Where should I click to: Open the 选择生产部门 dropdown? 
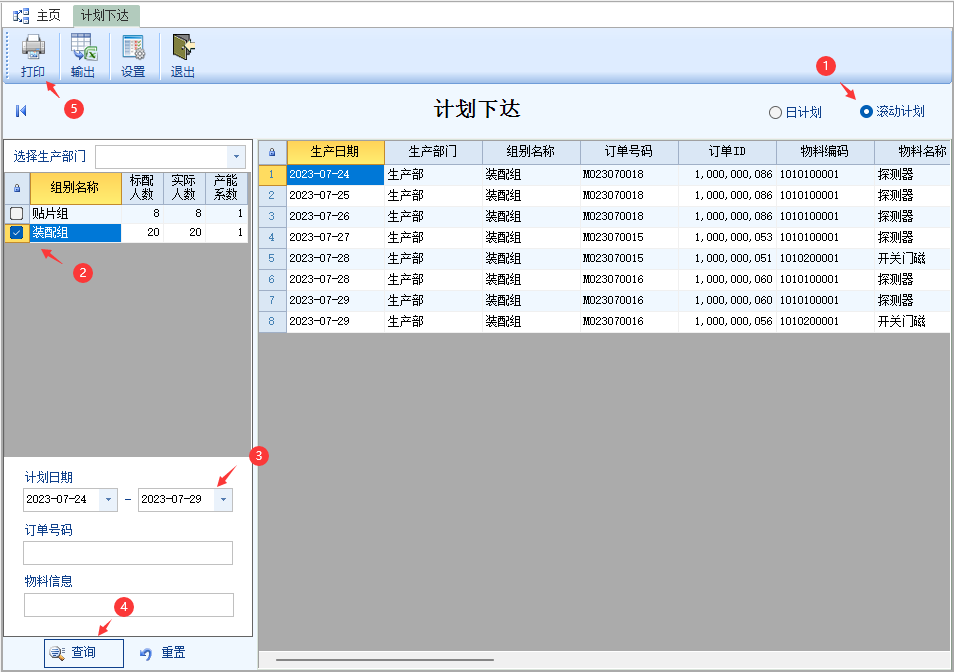point(236,157)
